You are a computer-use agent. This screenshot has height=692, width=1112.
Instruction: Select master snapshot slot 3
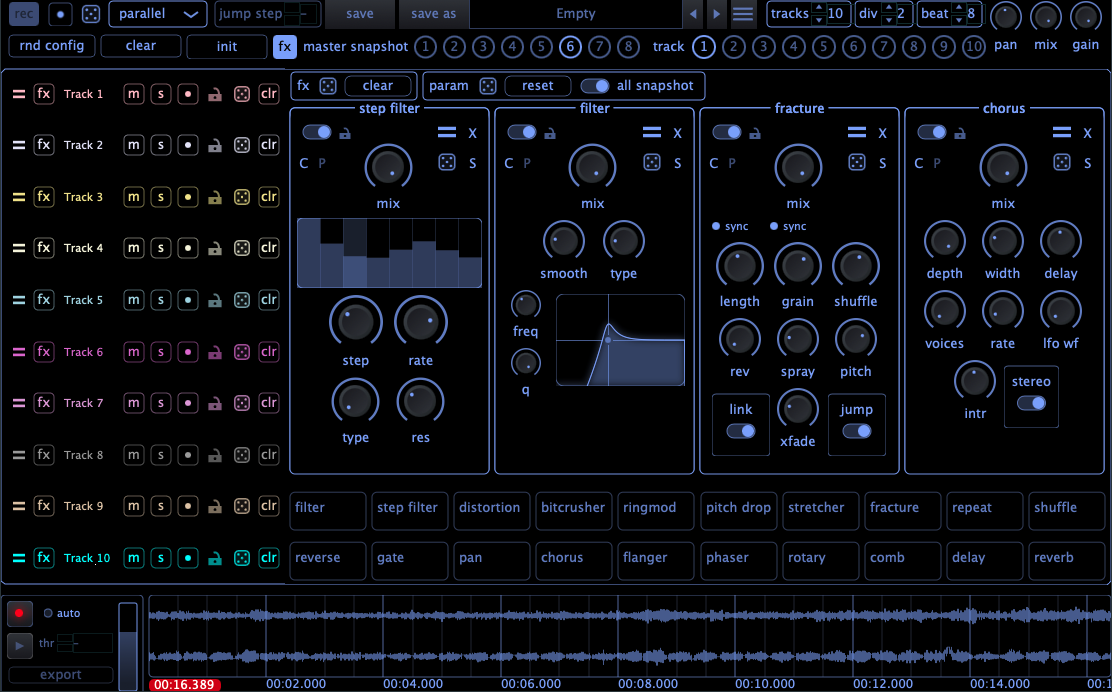(x=483, y=47)
